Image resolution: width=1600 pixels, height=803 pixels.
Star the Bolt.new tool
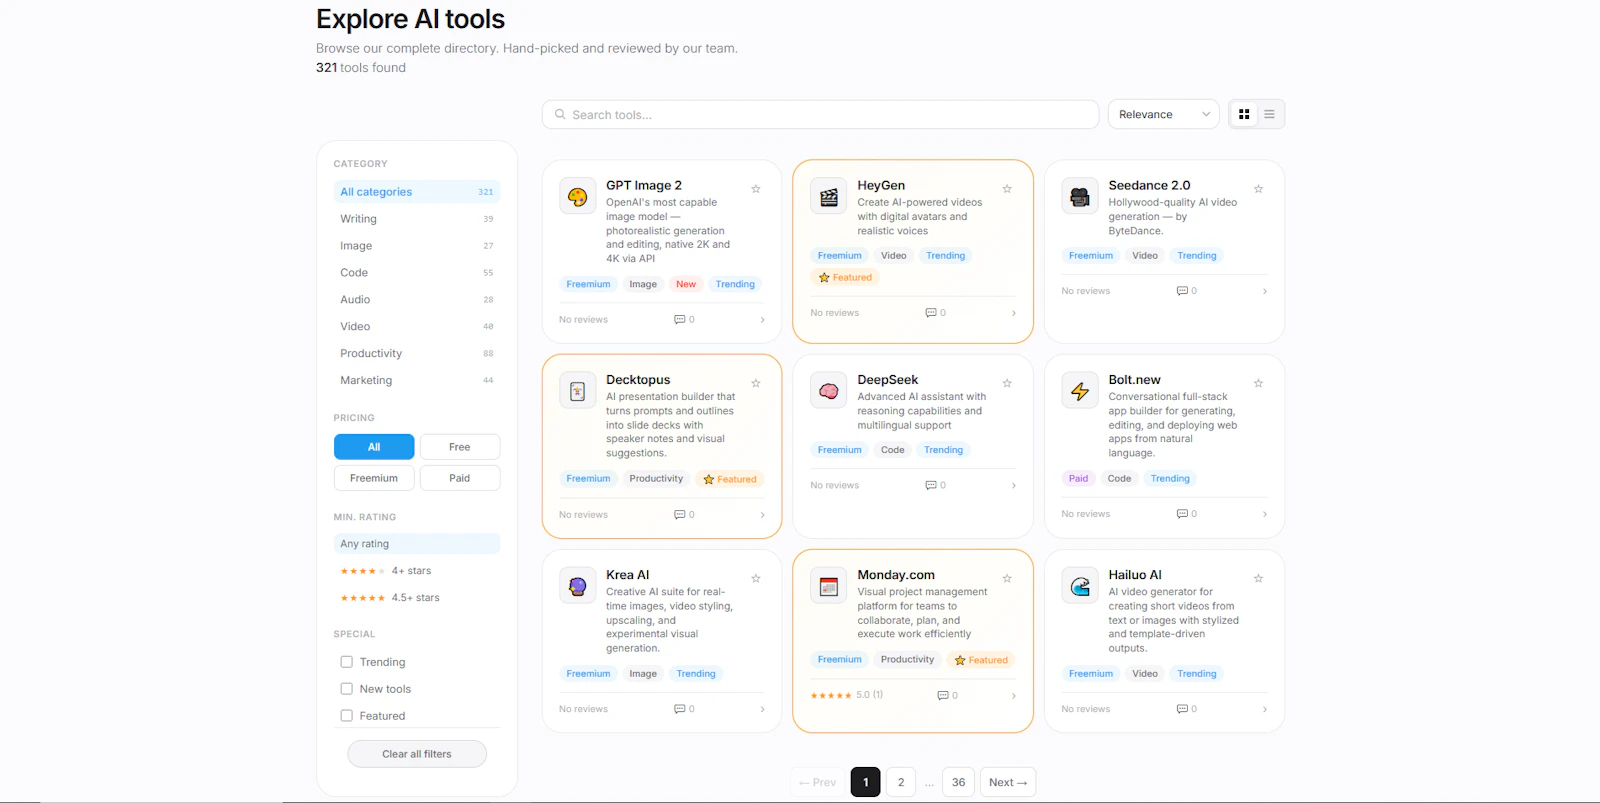click(x=1258, y=383)
